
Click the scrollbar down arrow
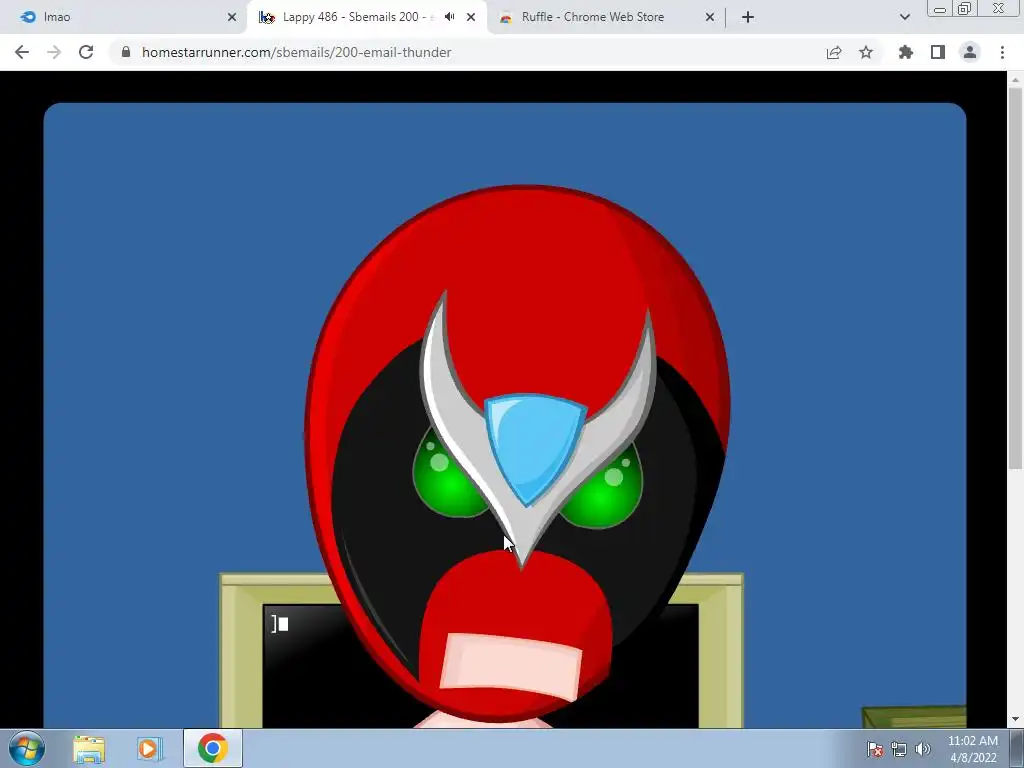(1015, 719)
